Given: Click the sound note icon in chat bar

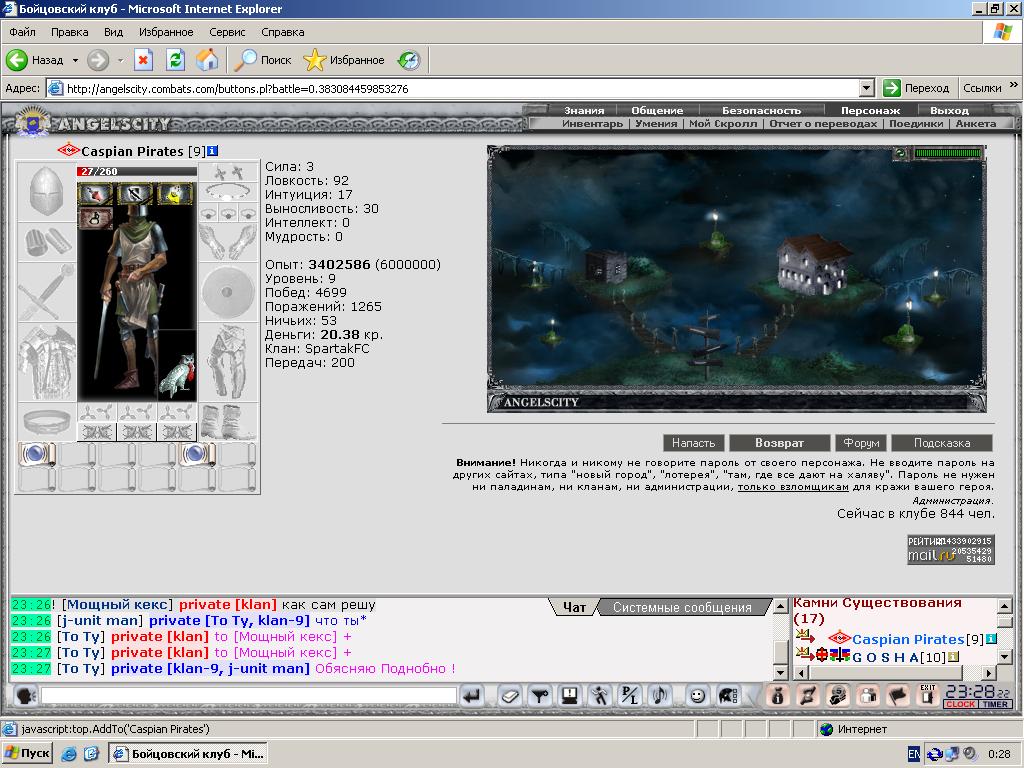Looking at the screenshot, I should (x=660, y=696).
